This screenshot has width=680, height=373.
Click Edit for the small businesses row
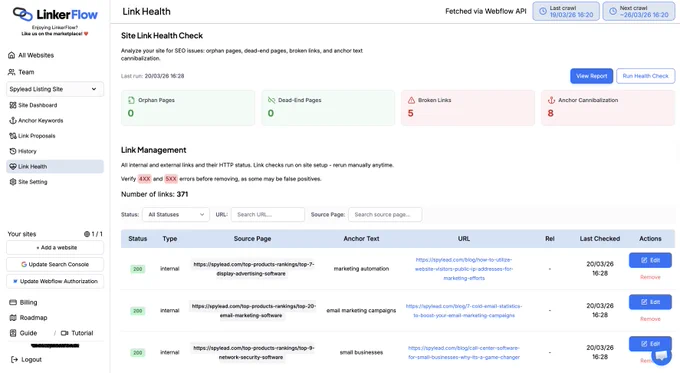point(650,344)
